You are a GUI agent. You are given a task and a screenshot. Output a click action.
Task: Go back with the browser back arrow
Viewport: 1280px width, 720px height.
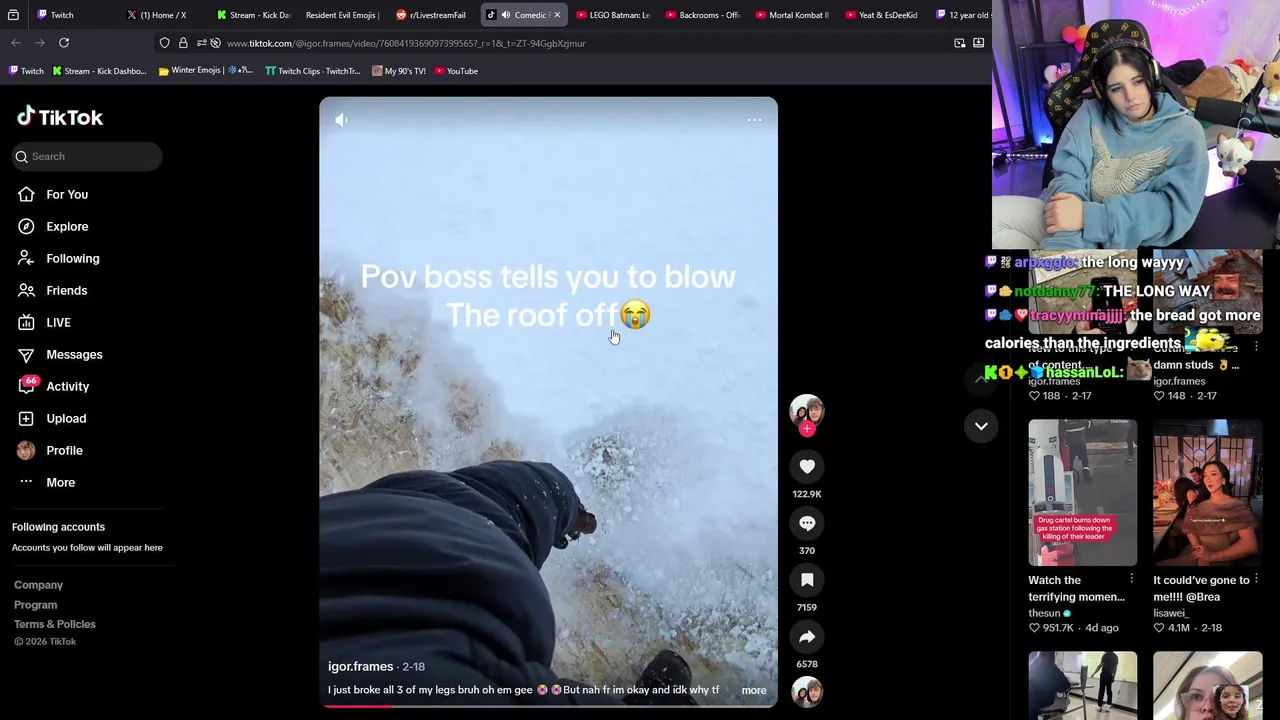16,43
